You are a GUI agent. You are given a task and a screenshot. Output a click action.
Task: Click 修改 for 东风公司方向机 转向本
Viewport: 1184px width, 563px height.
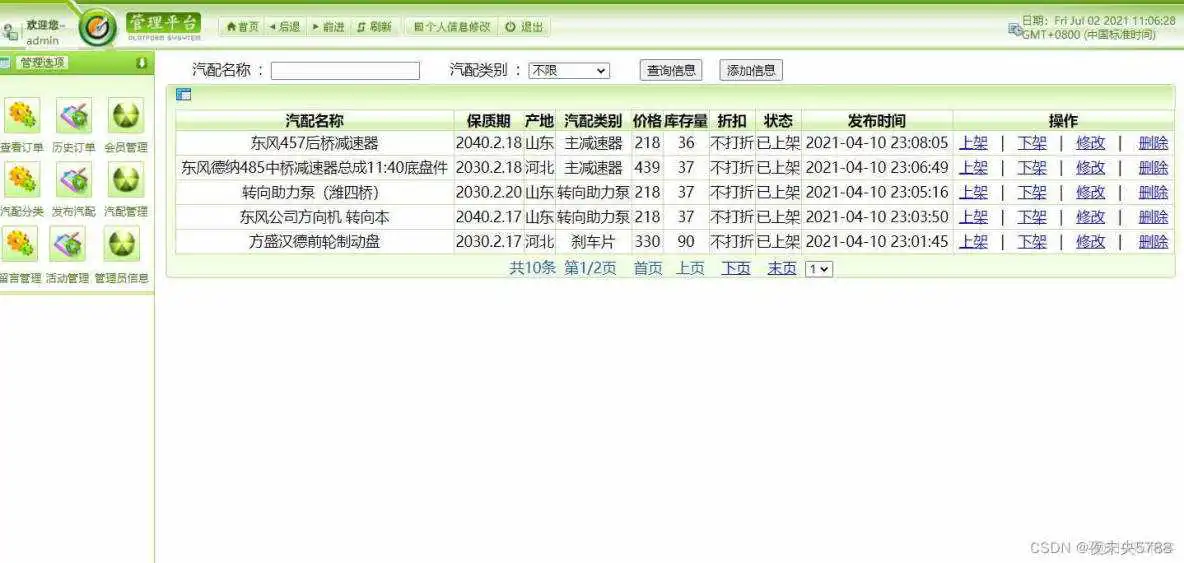[1090, 217]
